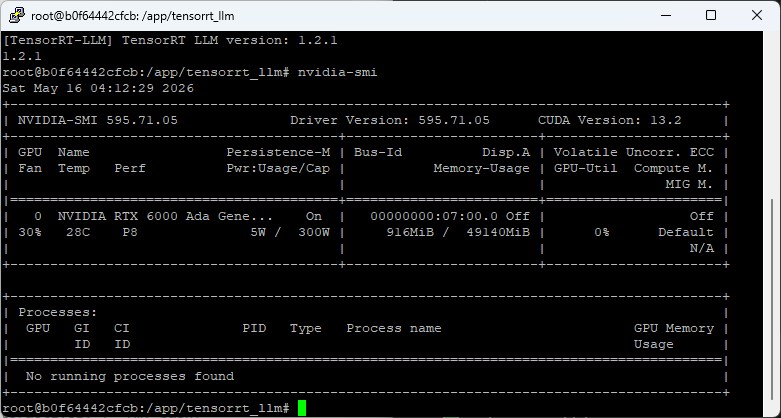Click fan speed value '30%'
The width and height of the screenshot is (781, 418).
pos(30,232)
